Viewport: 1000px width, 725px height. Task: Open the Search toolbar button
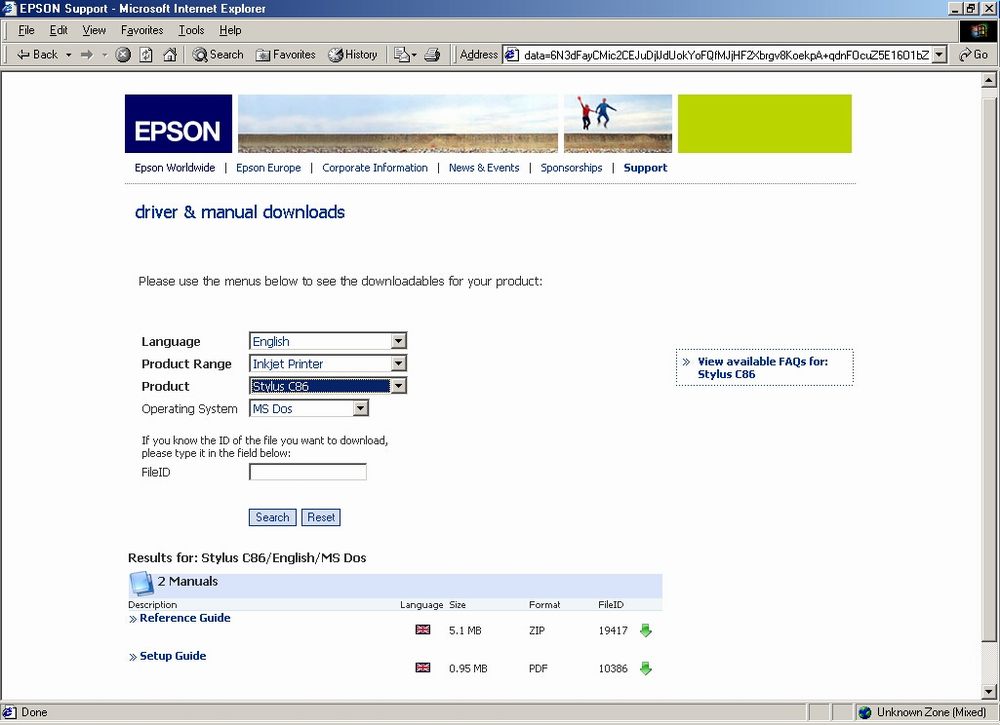pyautogui.click(x=218, y=55)
